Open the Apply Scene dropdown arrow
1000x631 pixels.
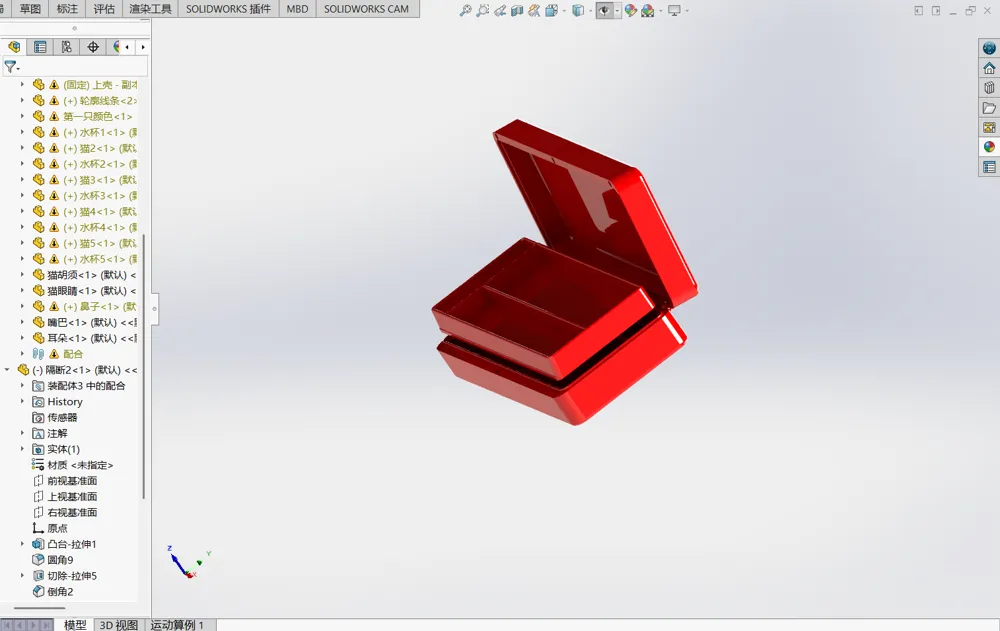[x=660, y=11]
